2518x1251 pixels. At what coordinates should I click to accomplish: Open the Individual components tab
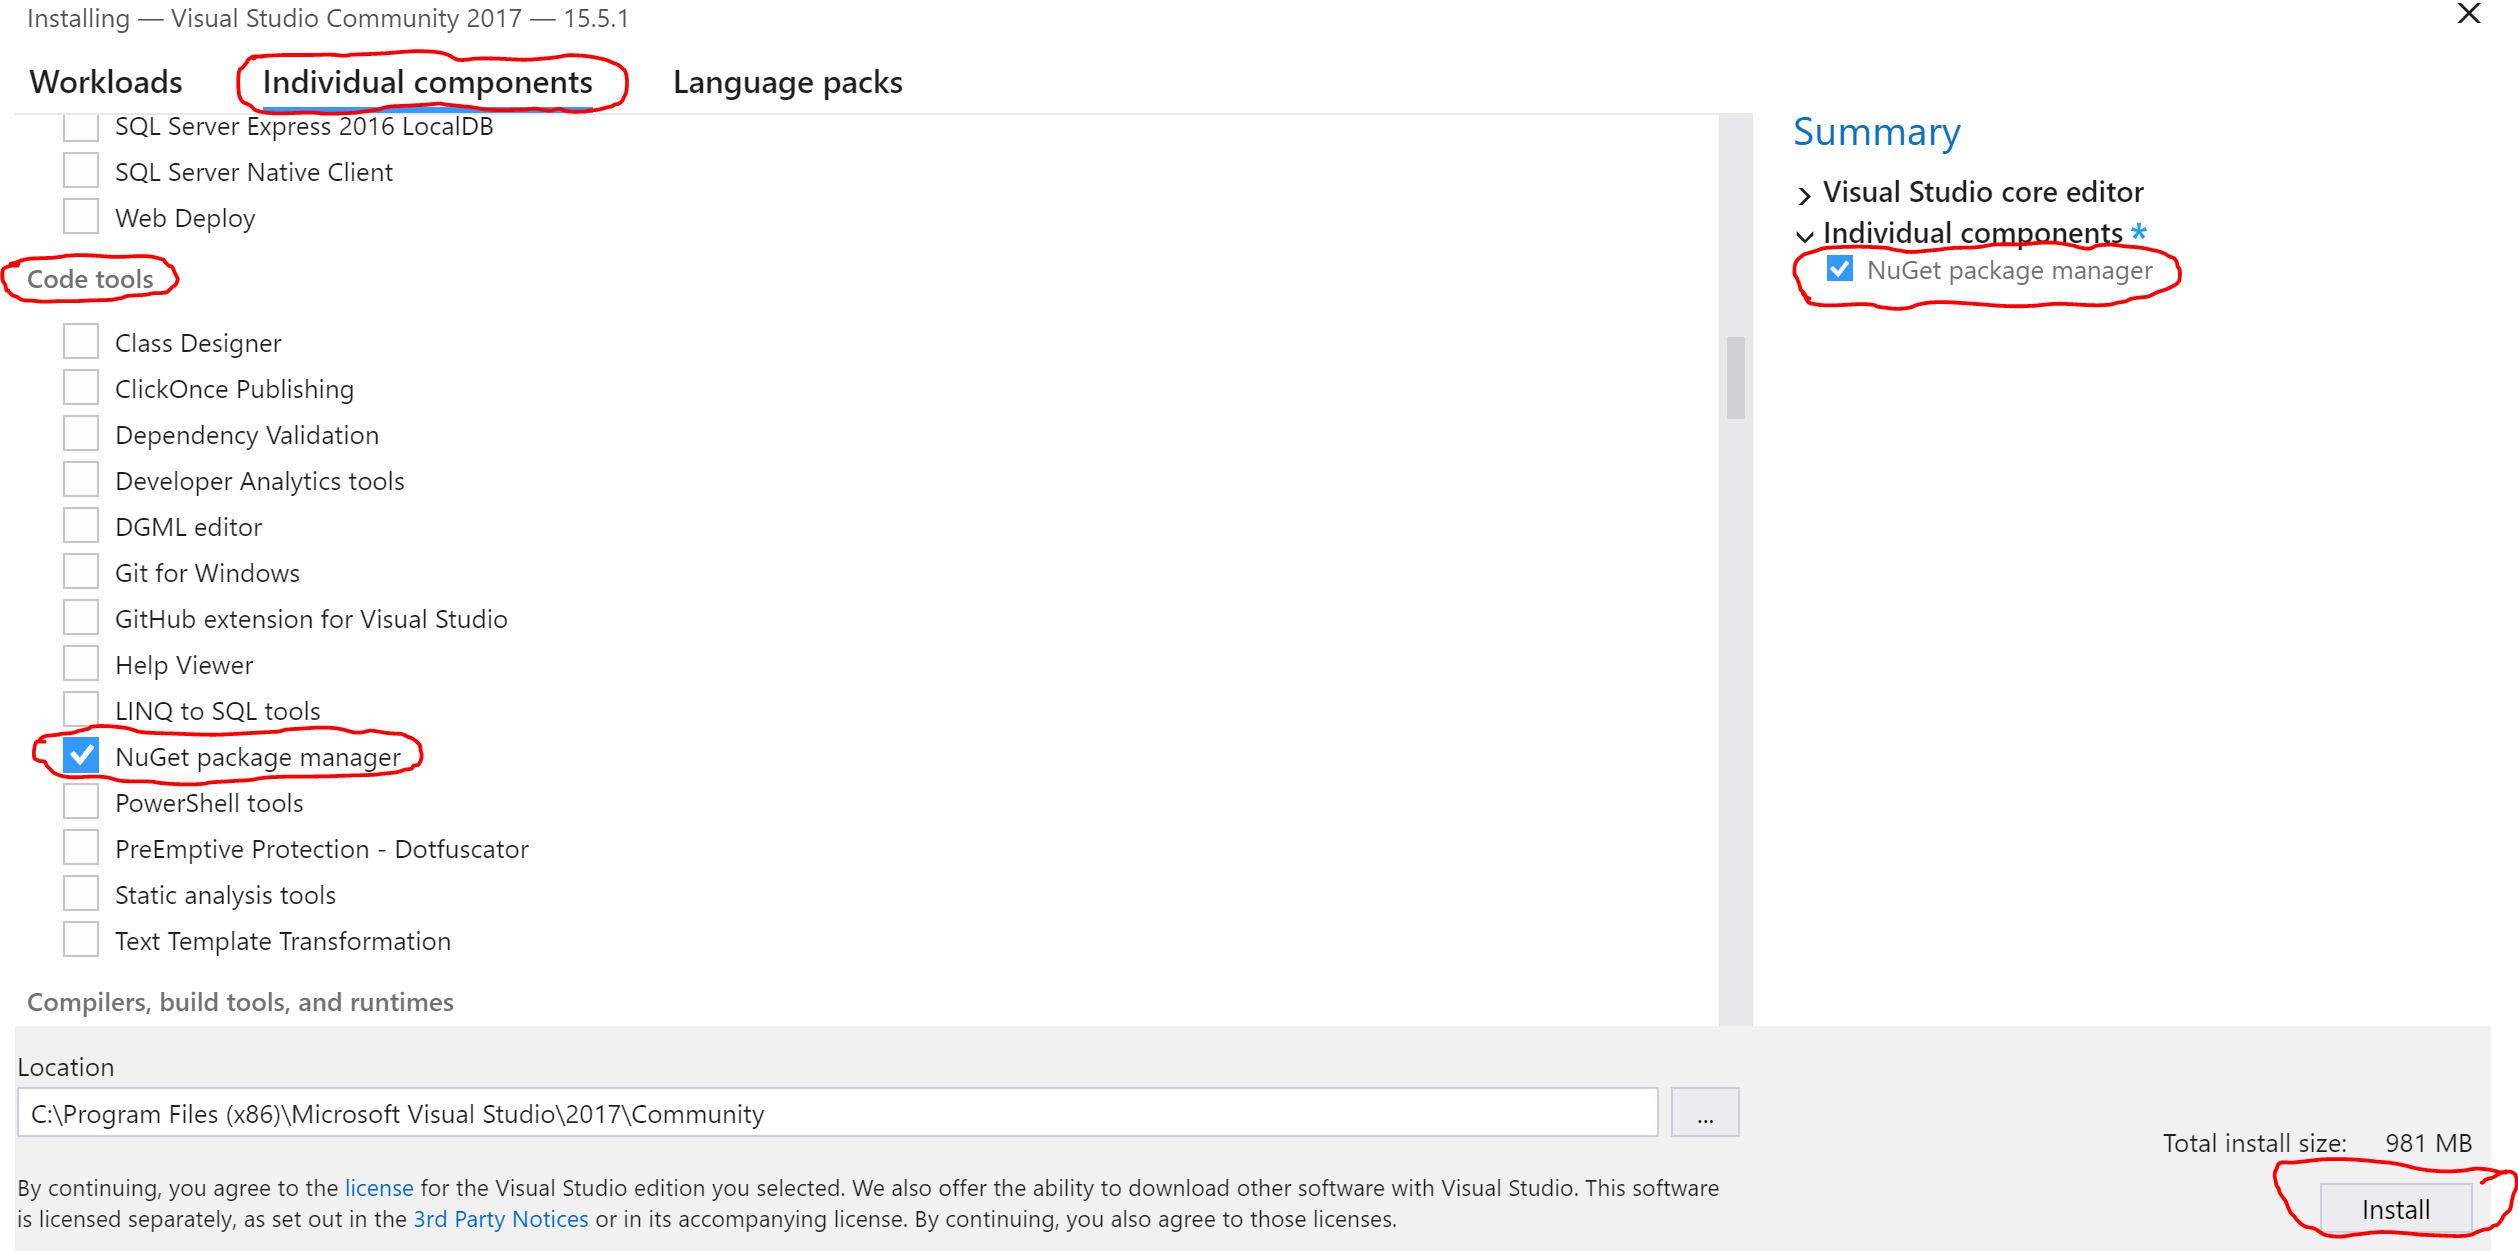pos(428,82)
